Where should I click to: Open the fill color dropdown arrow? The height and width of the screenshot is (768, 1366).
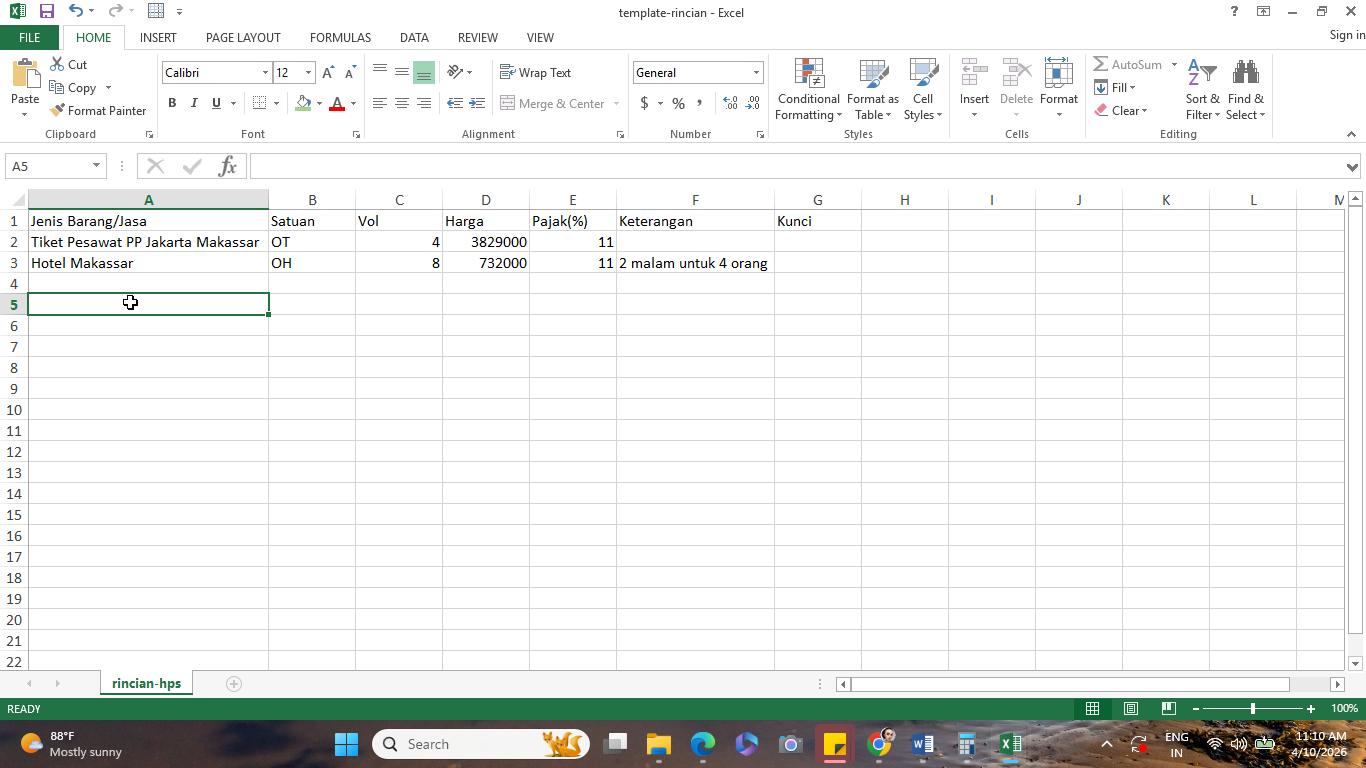click(319, 103)
